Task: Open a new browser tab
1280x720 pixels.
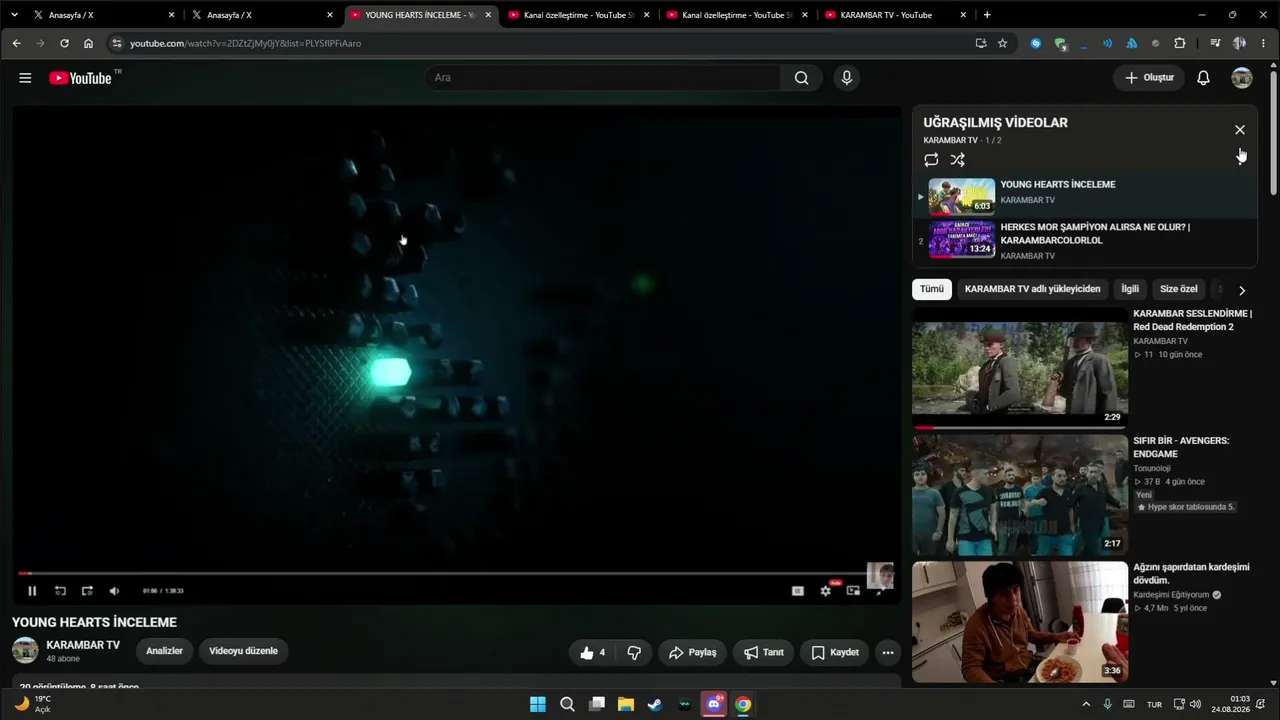Action: tap(987, 15)
